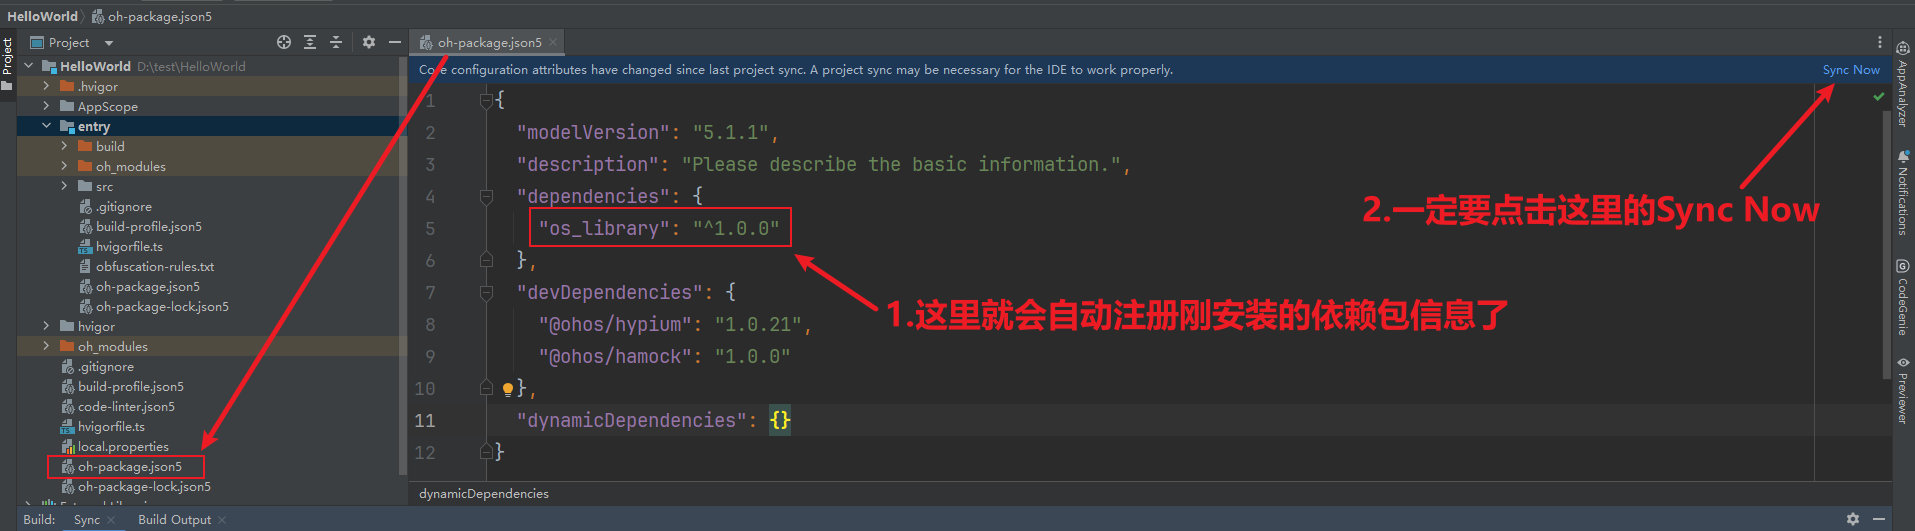Open the CodeGenie side tool window
The image size is (1915, 531).
[x=1903, y=297]
